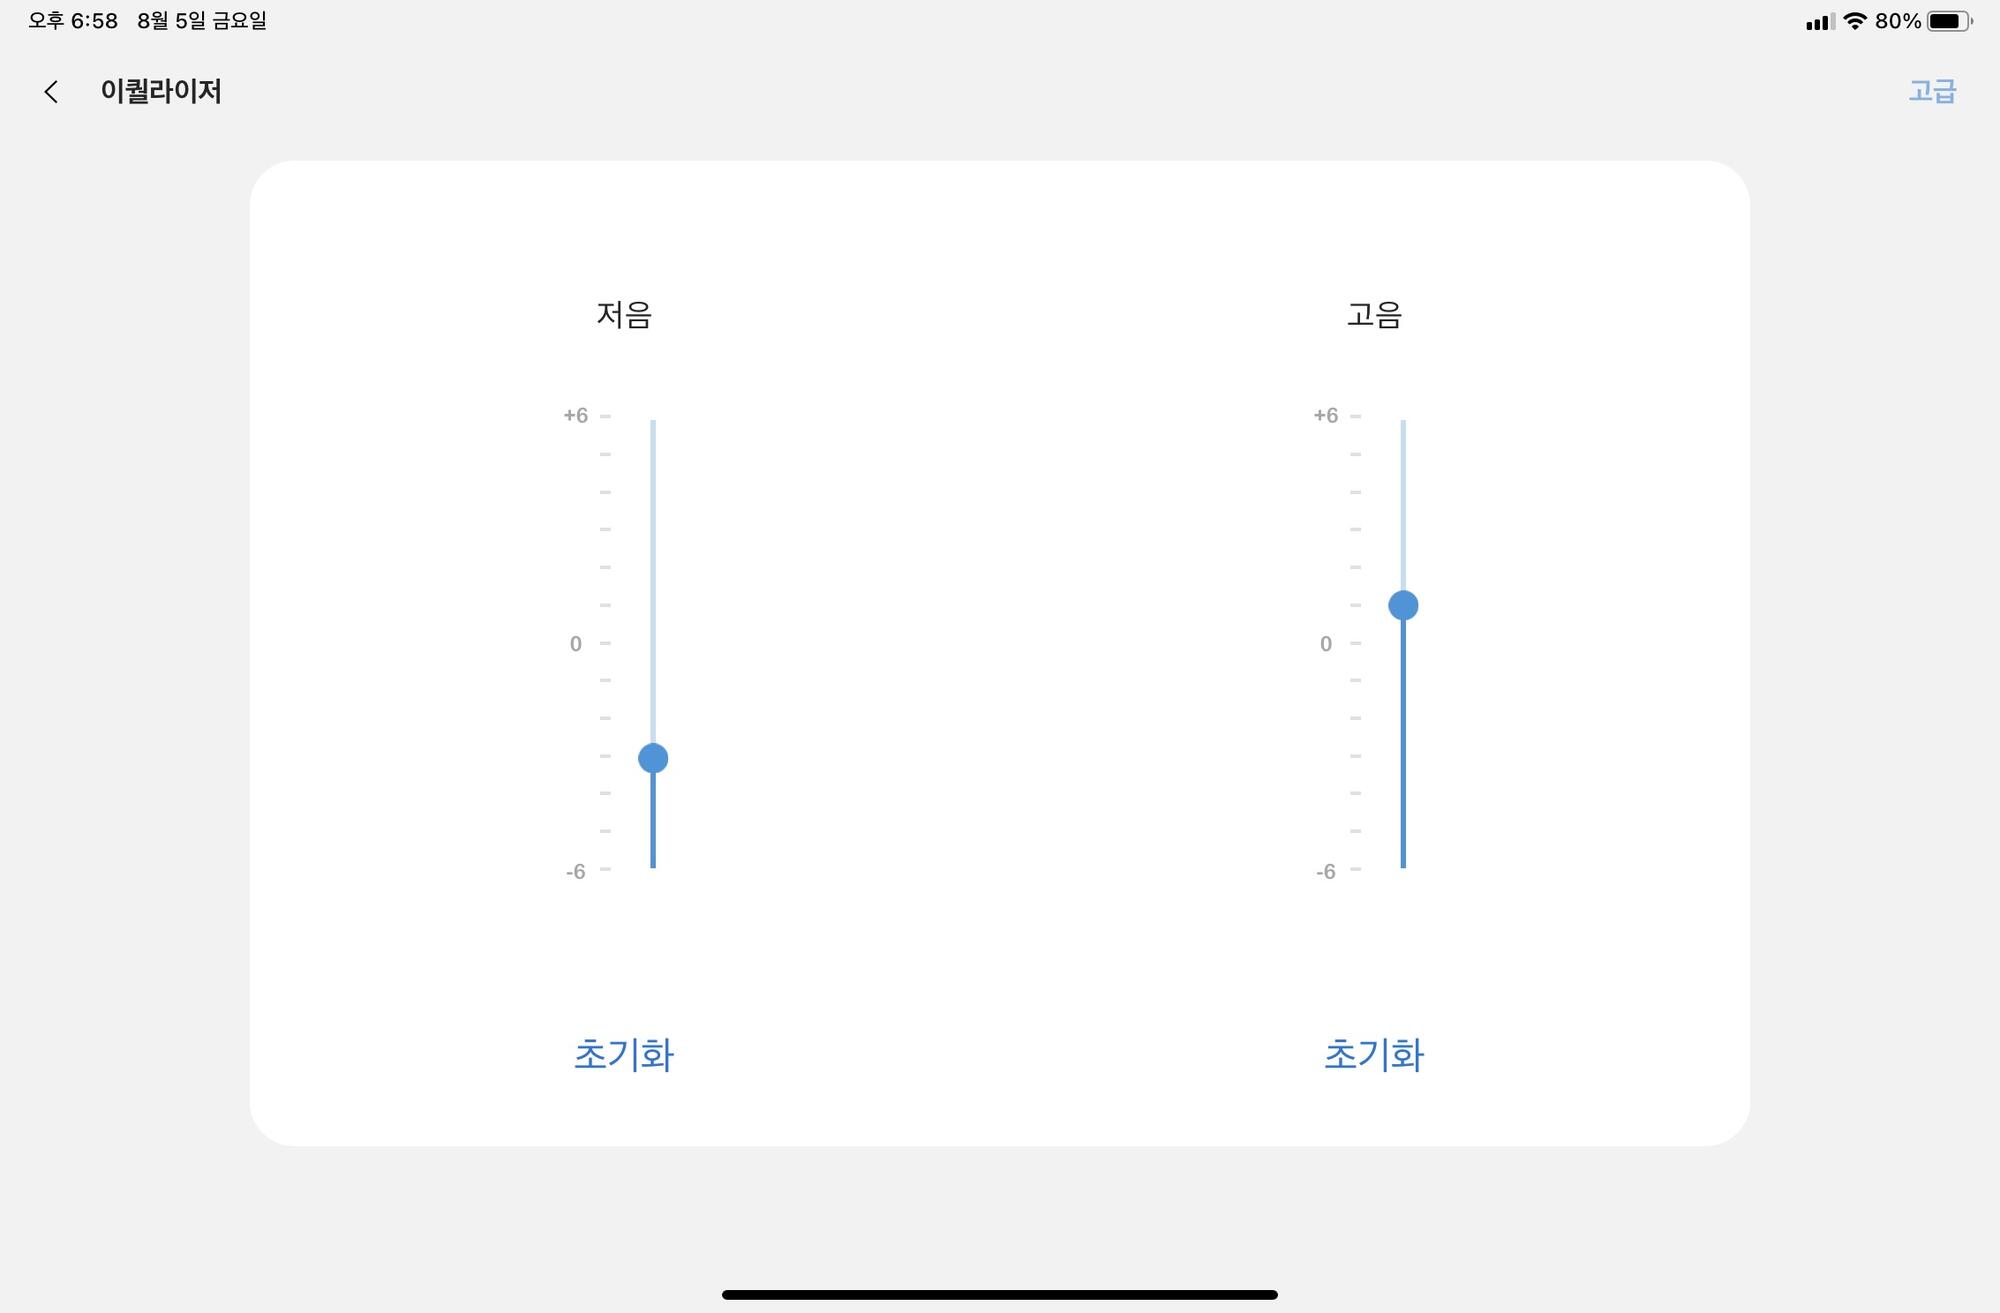Tap the battery icon in status bar
This screenshot has width=2000, height=1313.
click(1949, 21)
